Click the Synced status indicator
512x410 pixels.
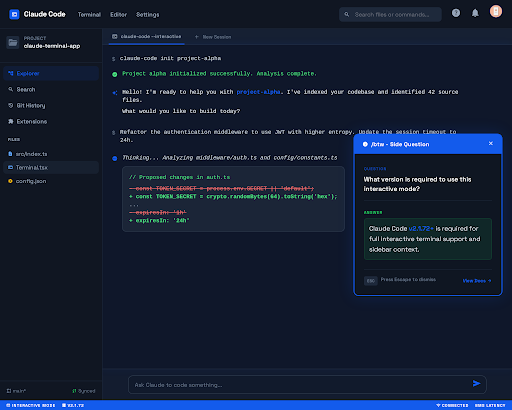pos(84,391)
